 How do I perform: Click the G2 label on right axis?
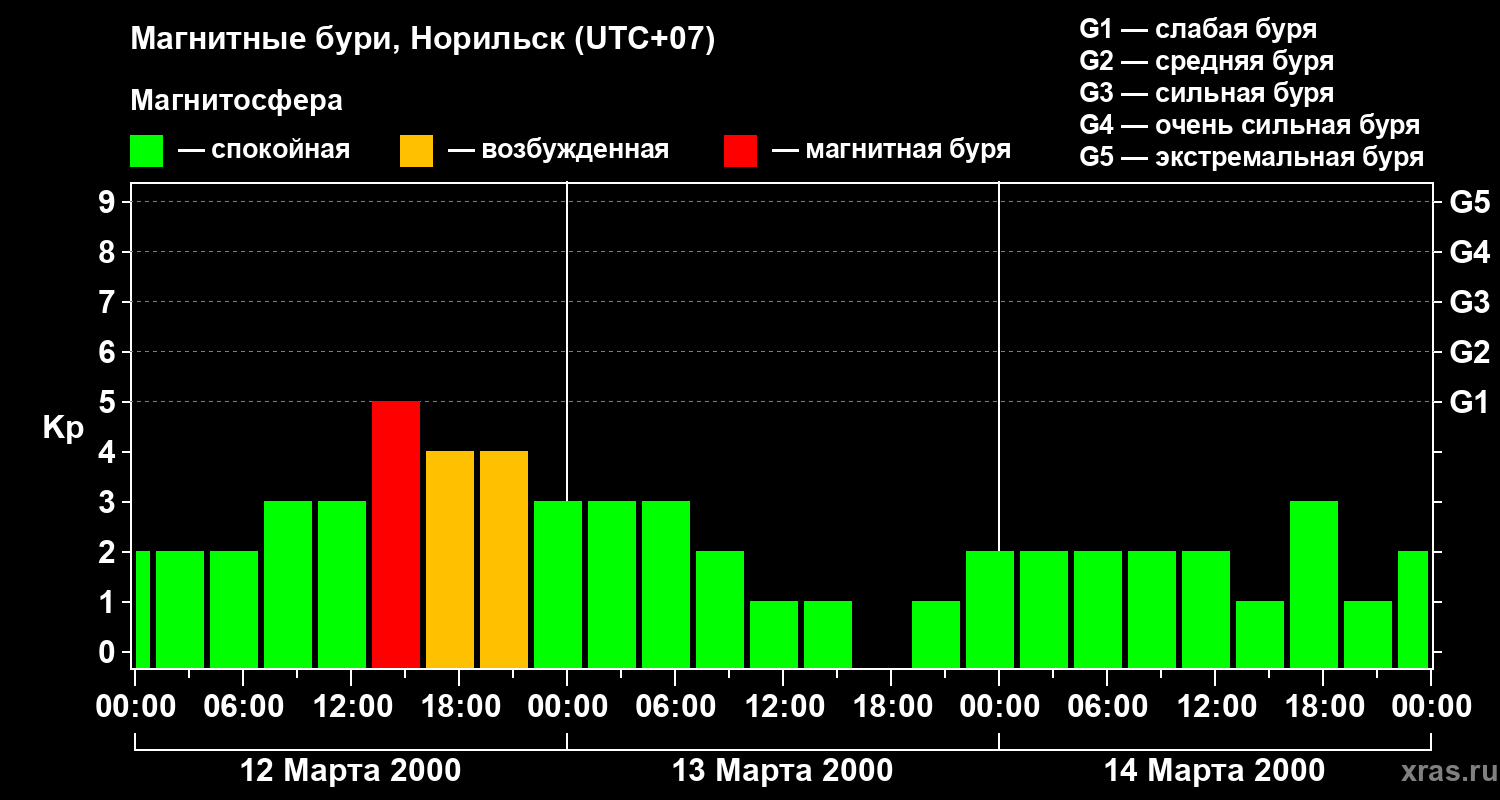click(x=1469, y=352)
